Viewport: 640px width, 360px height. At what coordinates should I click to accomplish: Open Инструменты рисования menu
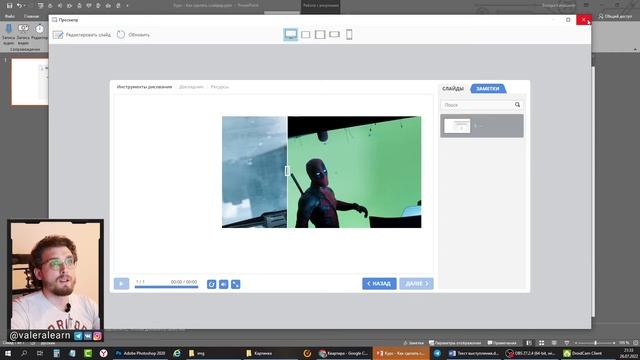click(x=144, y=87)
